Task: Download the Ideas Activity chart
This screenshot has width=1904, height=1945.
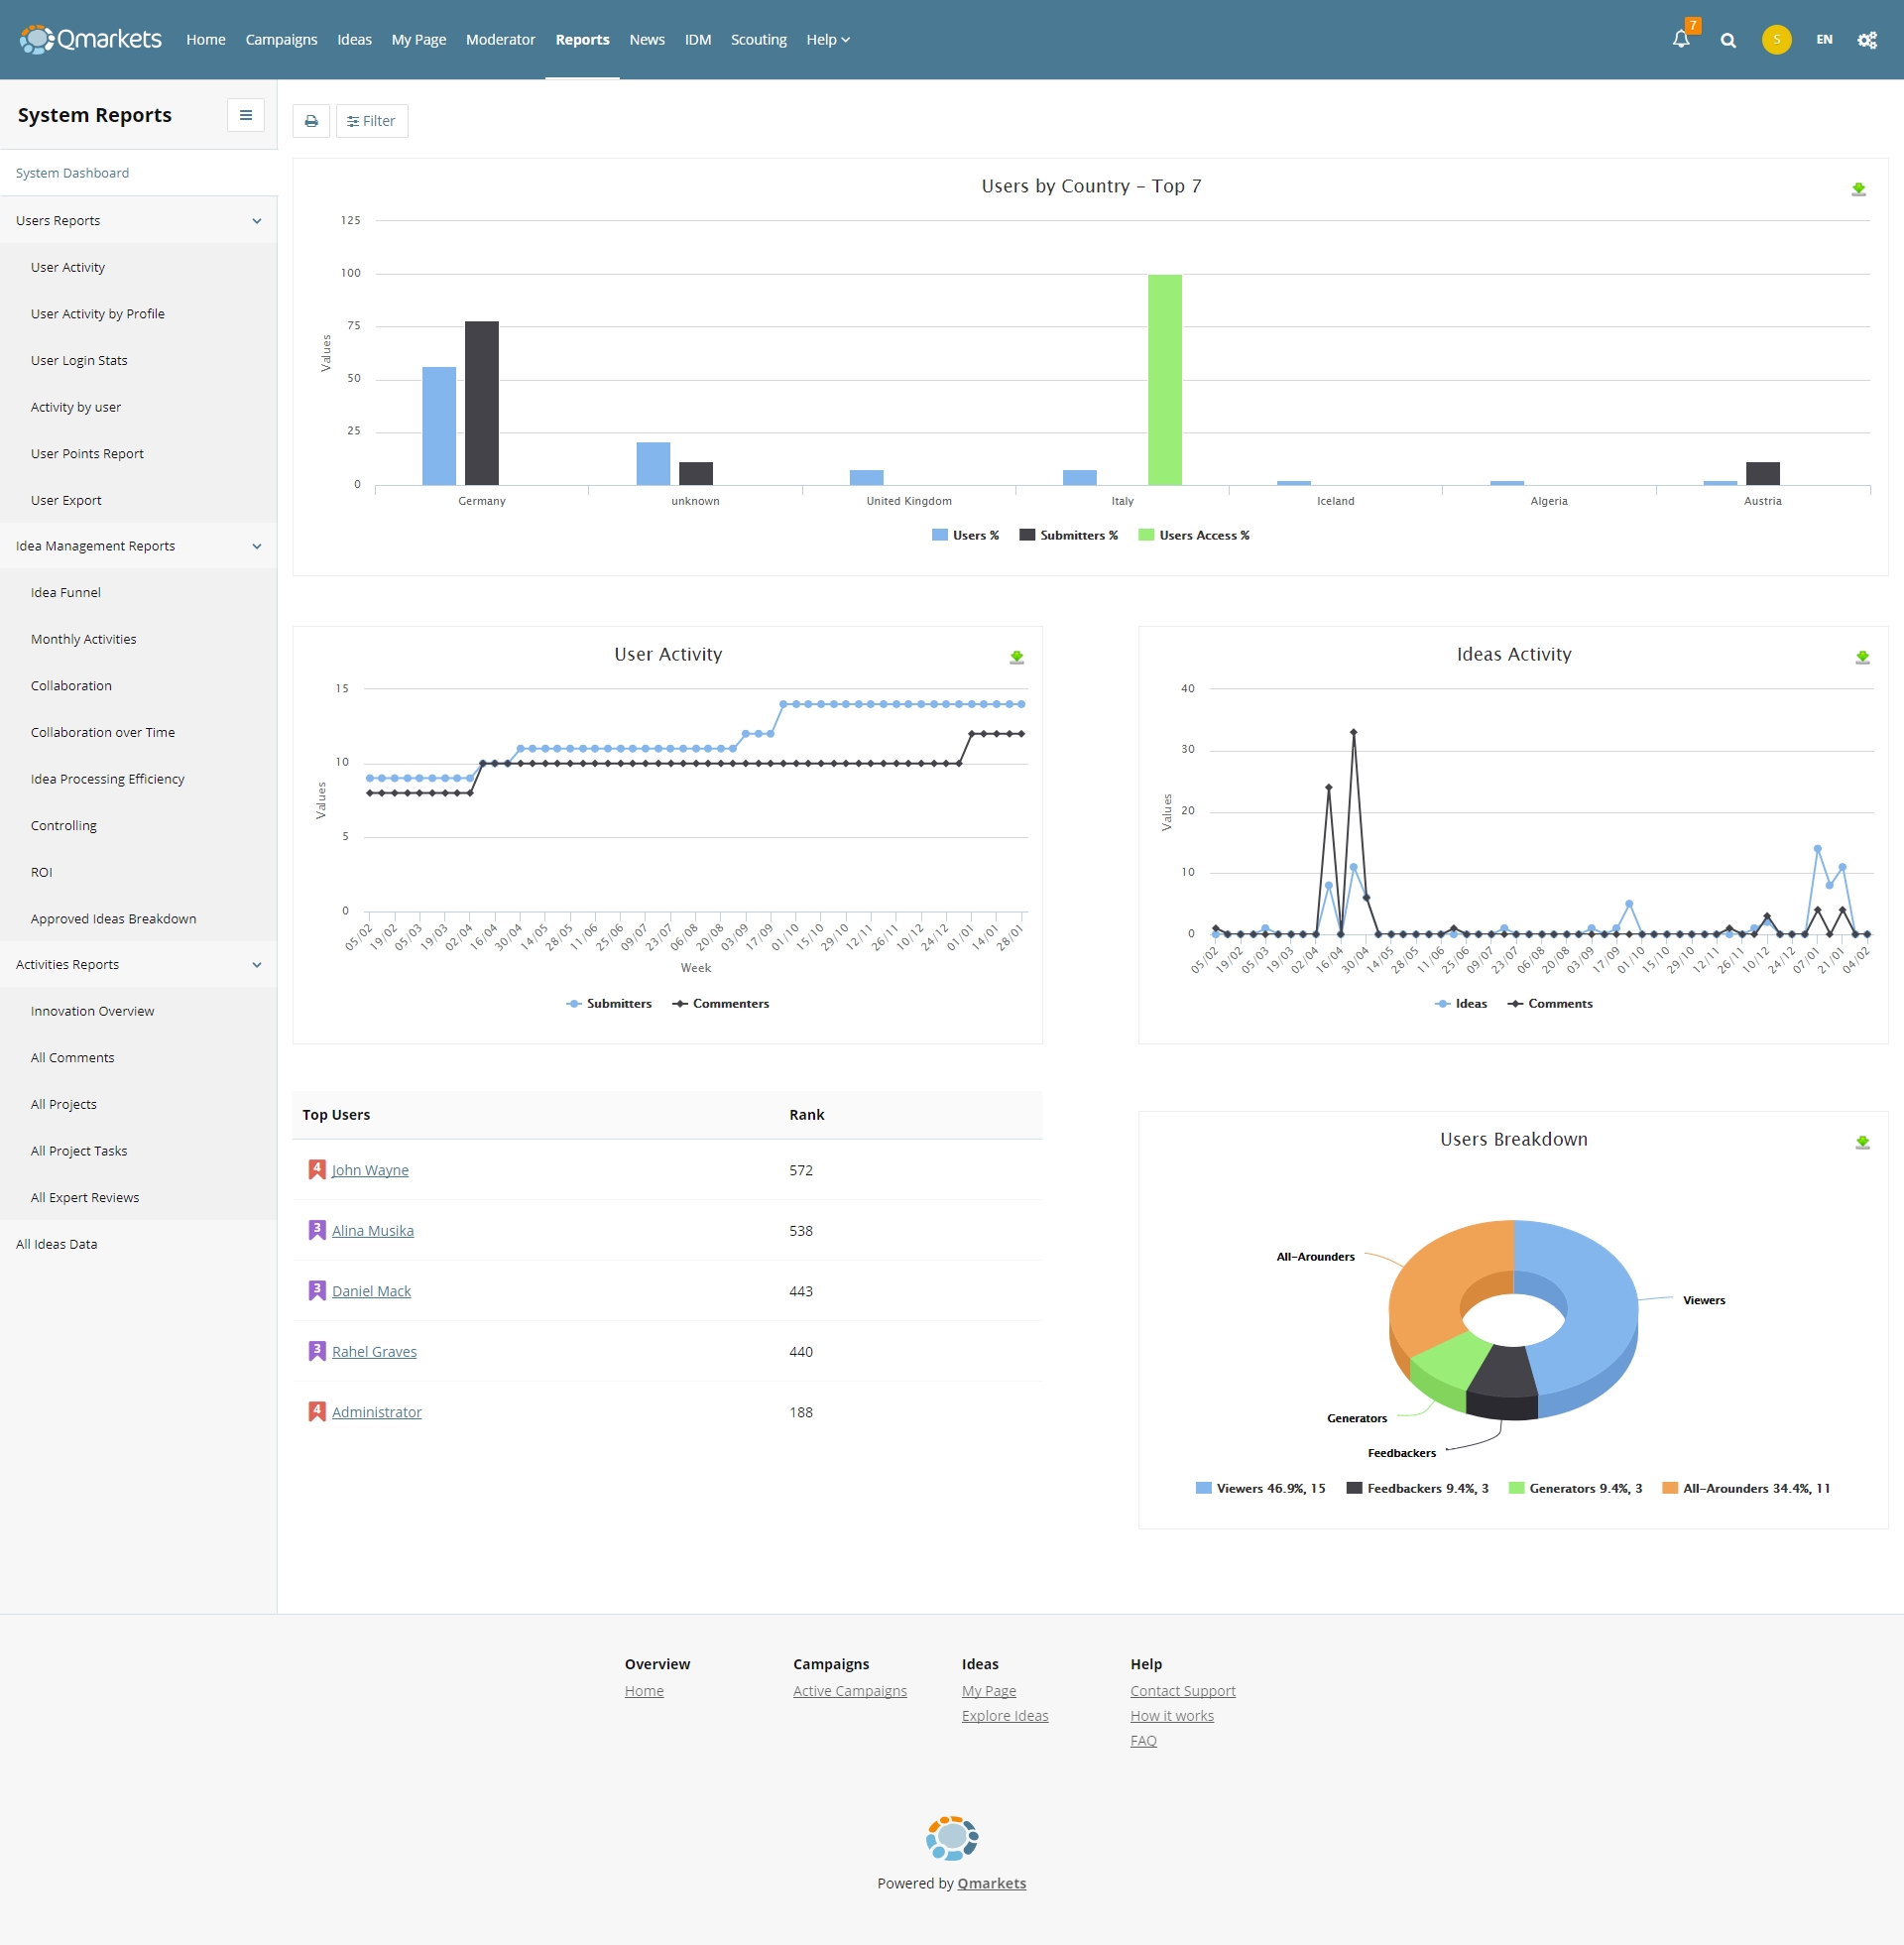Action: 1862,657
